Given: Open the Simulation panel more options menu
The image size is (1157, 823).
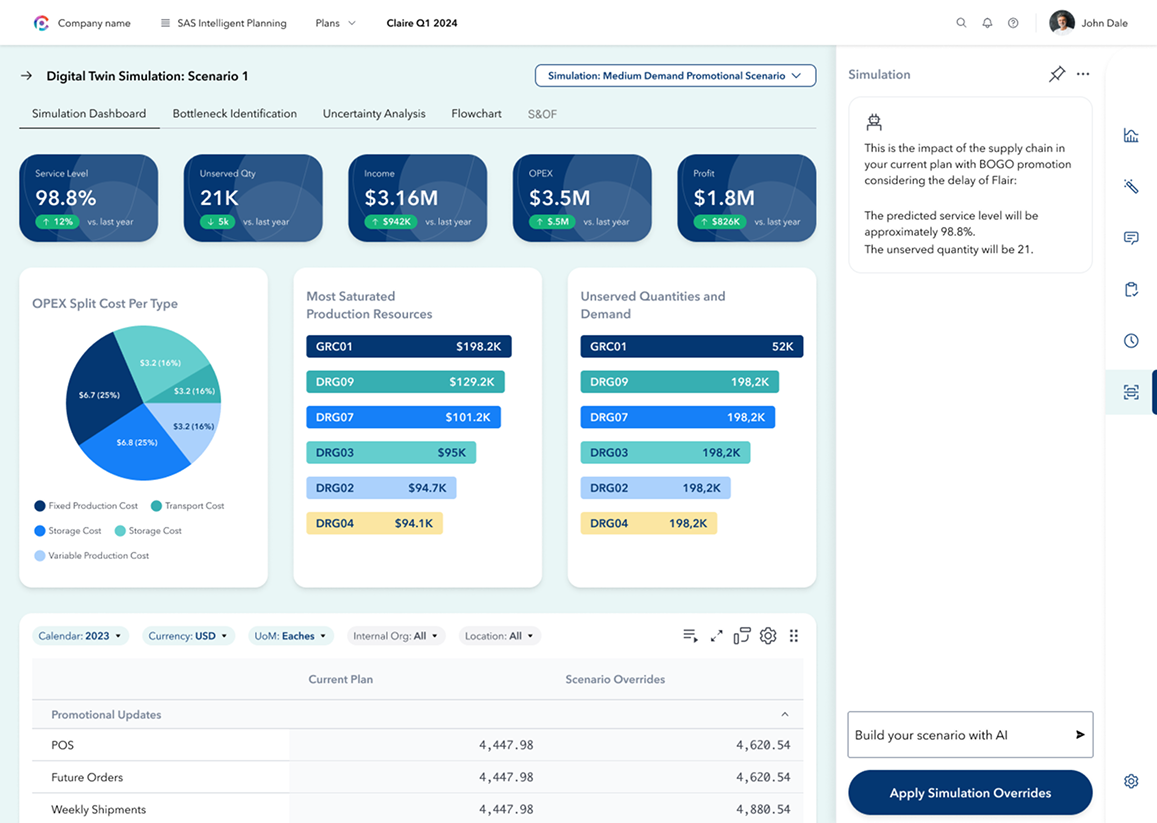Looking at the screenshot, I should pyautogui.click(x=1082, y=74).
